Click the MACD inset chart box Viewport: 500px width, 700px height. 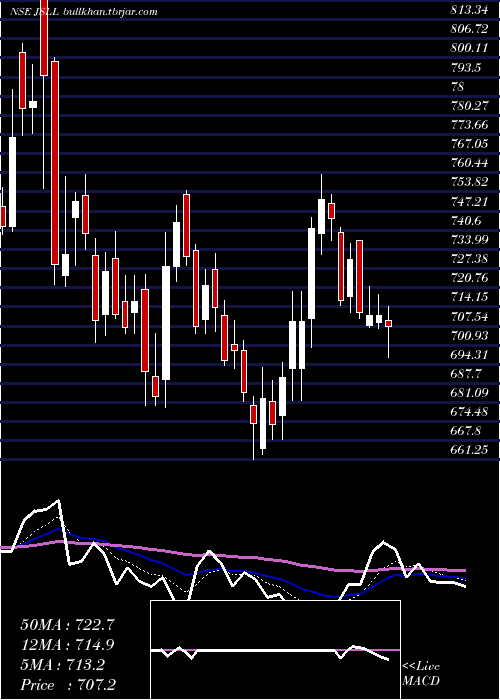(275, 650)
